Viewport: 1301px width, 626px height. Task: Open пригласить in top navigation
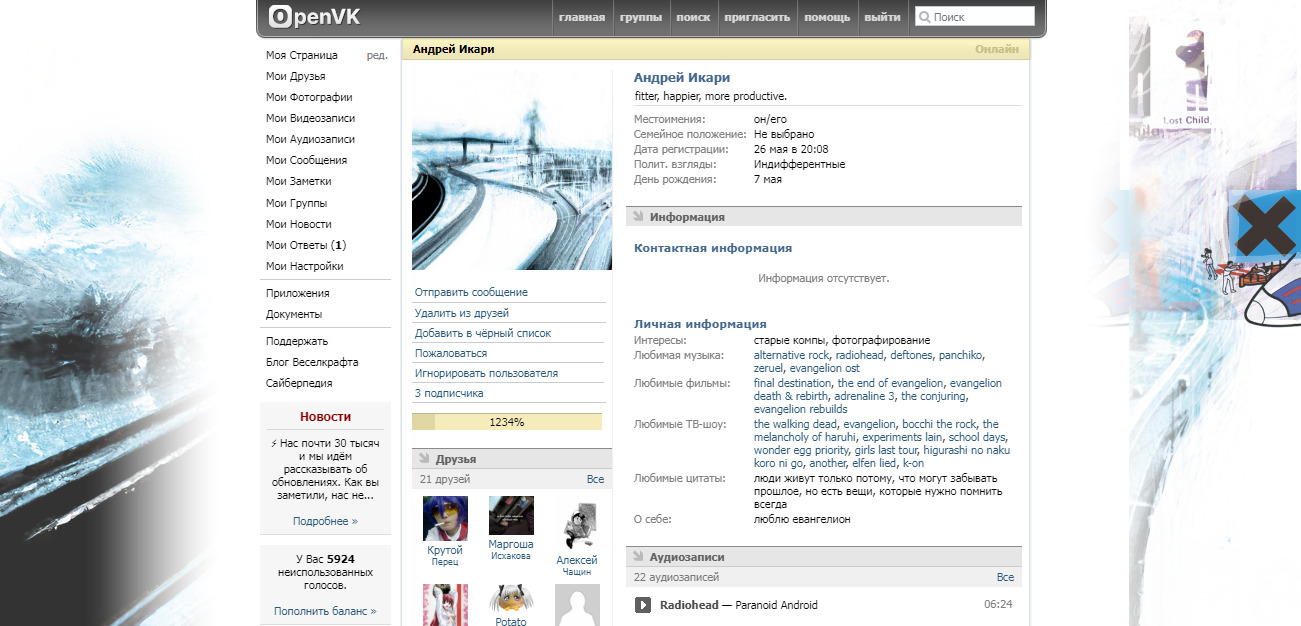click(757, 17)
